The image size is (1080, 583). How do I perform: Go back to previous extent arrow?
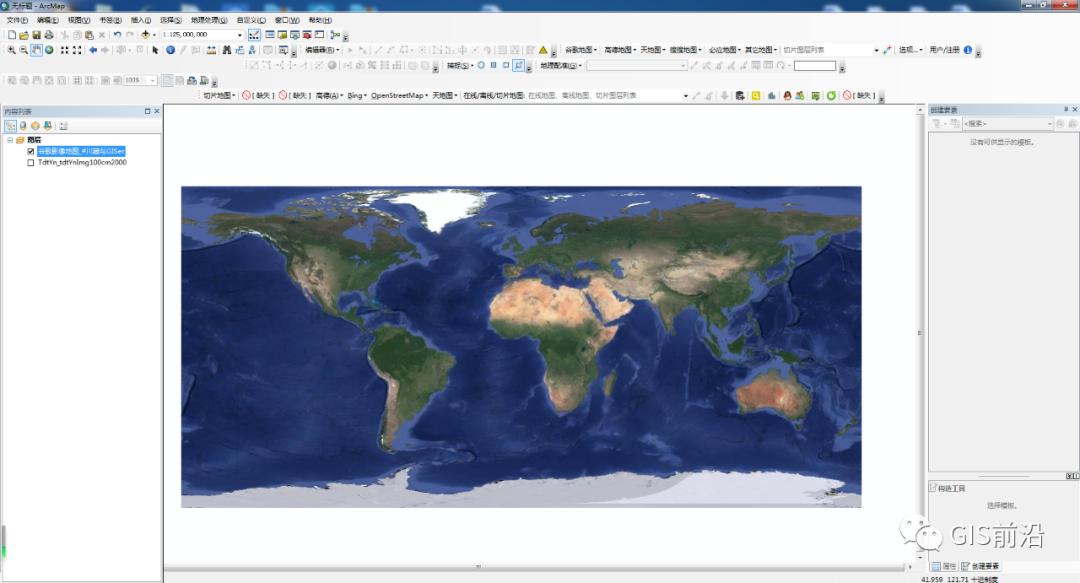tap(93, 50)
